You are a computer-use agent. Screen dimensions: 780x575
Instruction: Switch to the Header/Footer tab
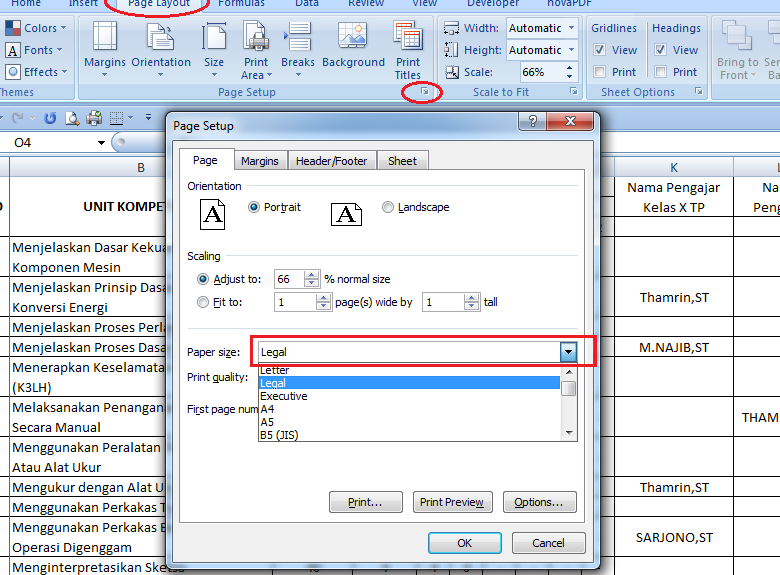(331, 161)
